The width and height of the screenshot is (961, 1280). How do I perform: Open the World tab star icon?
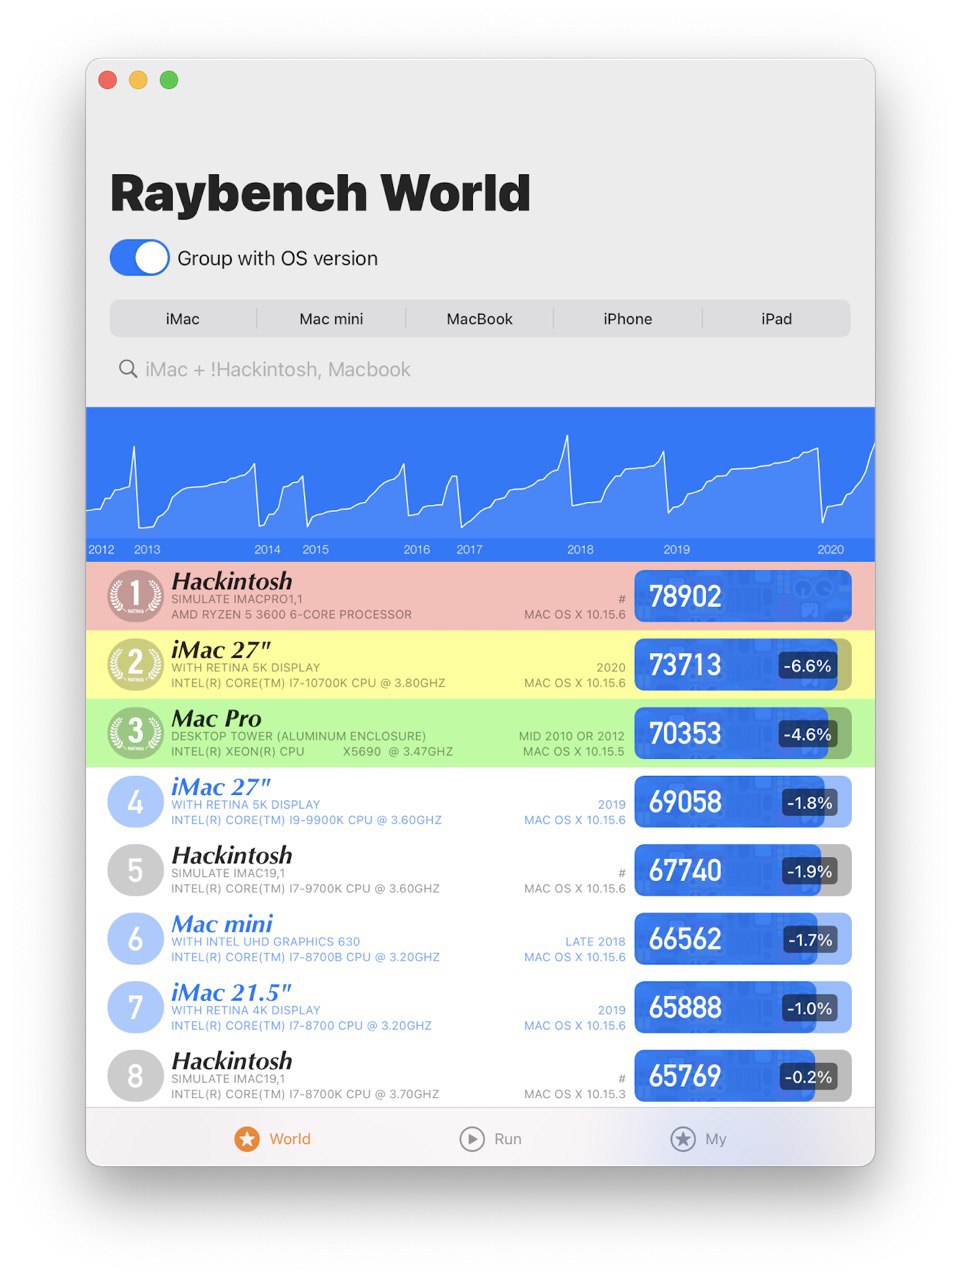pyautogui.click(x=247, y=1138)
